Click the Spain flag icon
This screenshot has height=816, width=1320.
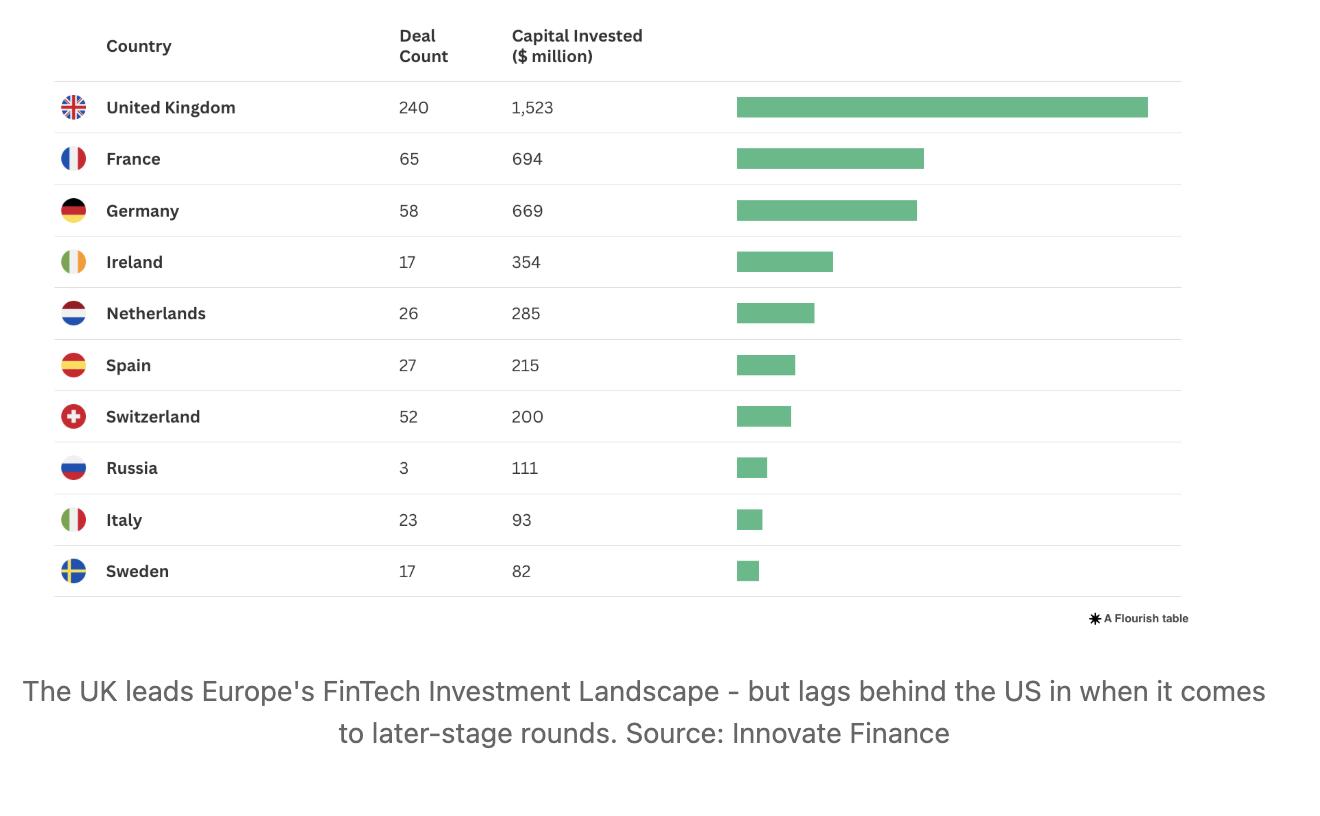(x=73, y=365)
